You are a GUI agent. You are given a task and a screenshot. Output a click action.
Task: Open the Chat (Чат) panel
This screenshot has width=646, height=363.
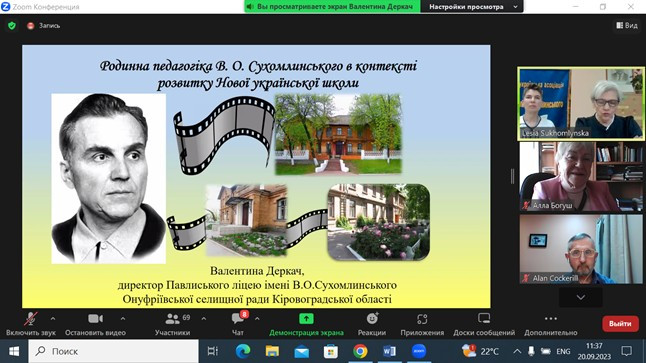(x=238, y=324)
